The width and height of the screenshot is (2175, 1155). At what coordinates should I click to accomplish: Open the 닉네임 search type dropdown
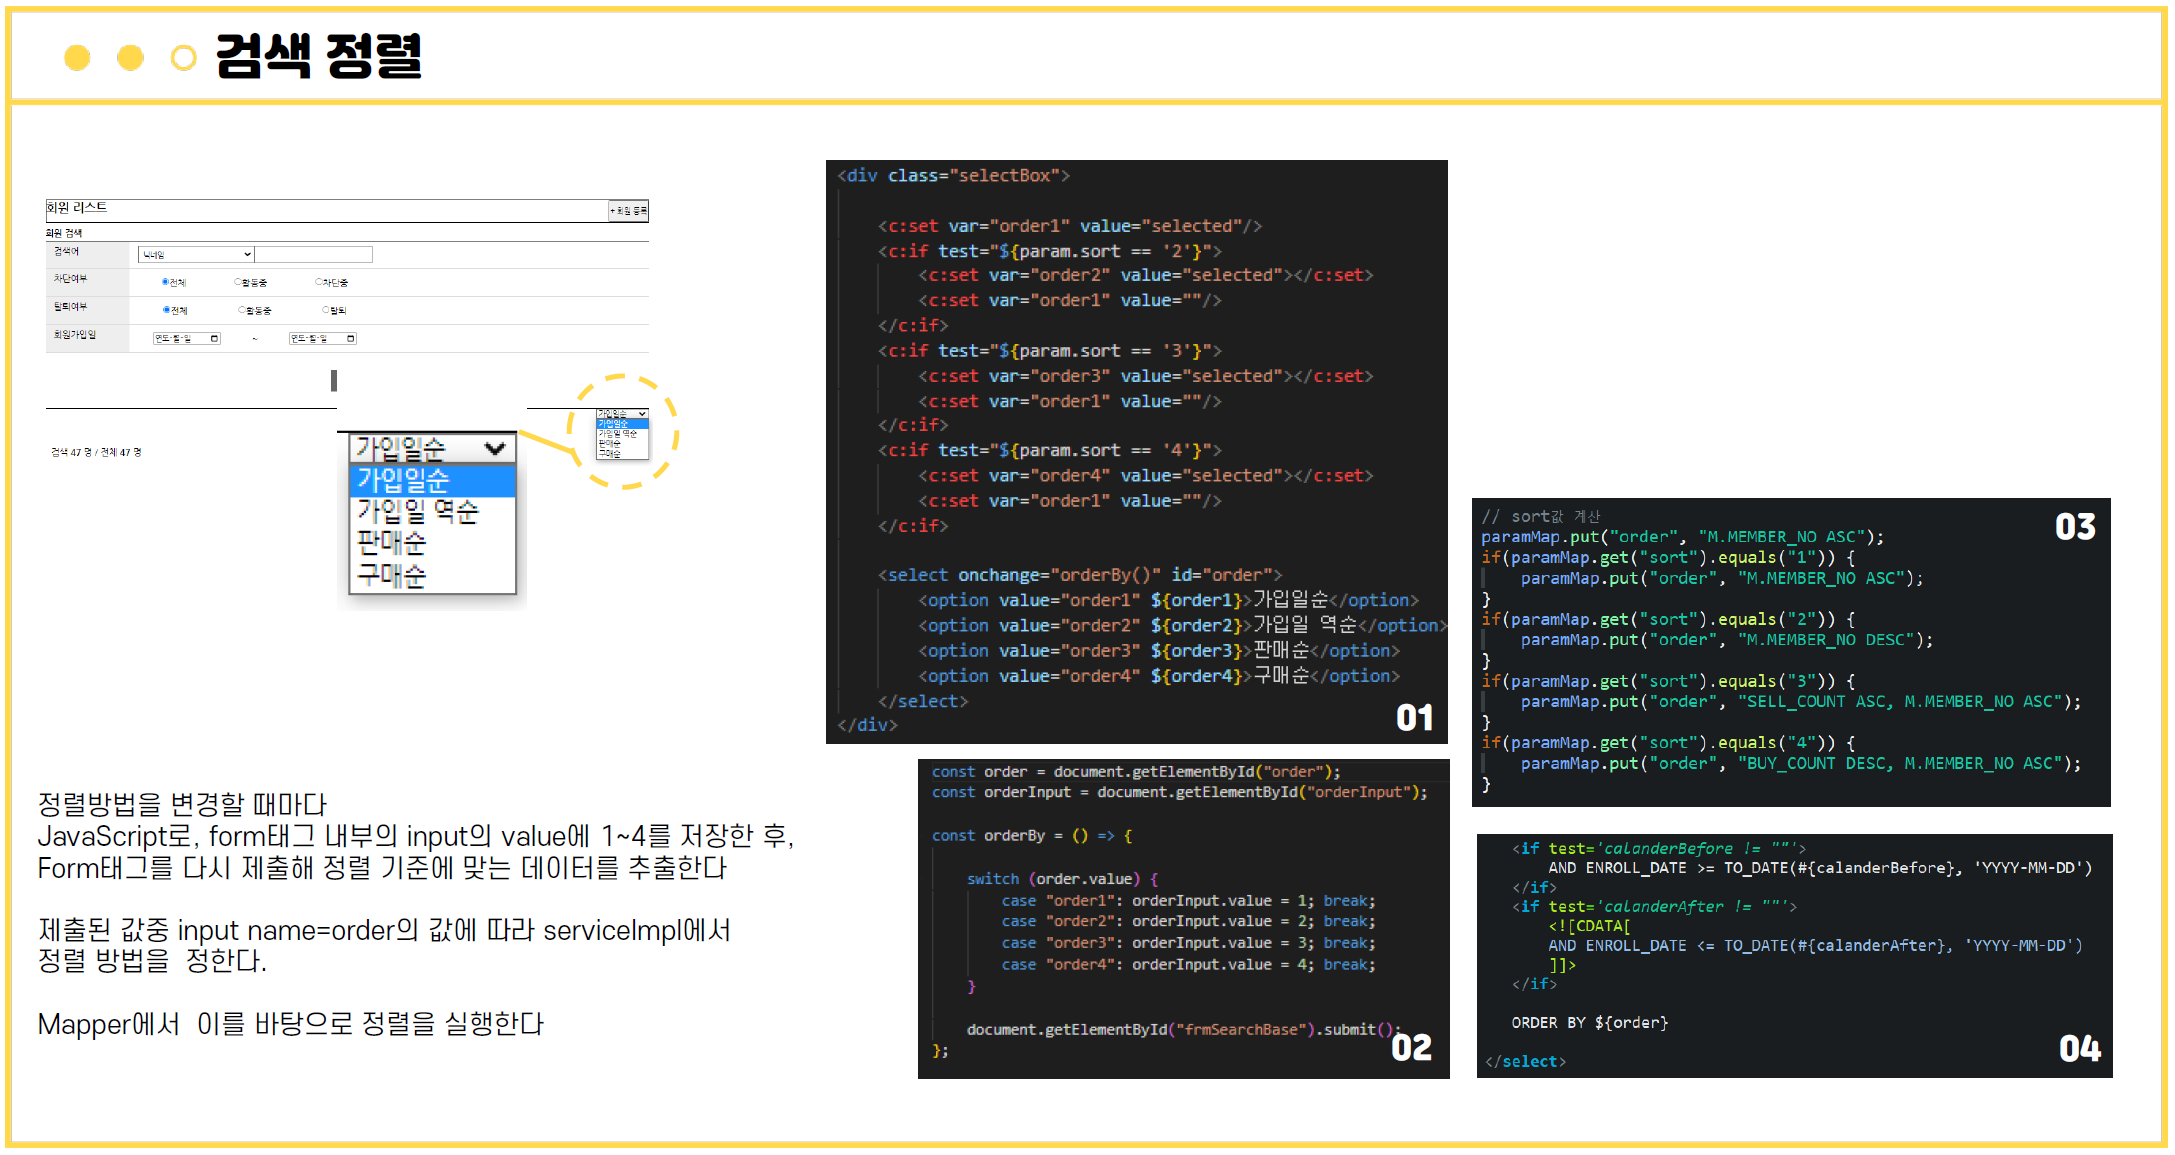pos(195,254)
